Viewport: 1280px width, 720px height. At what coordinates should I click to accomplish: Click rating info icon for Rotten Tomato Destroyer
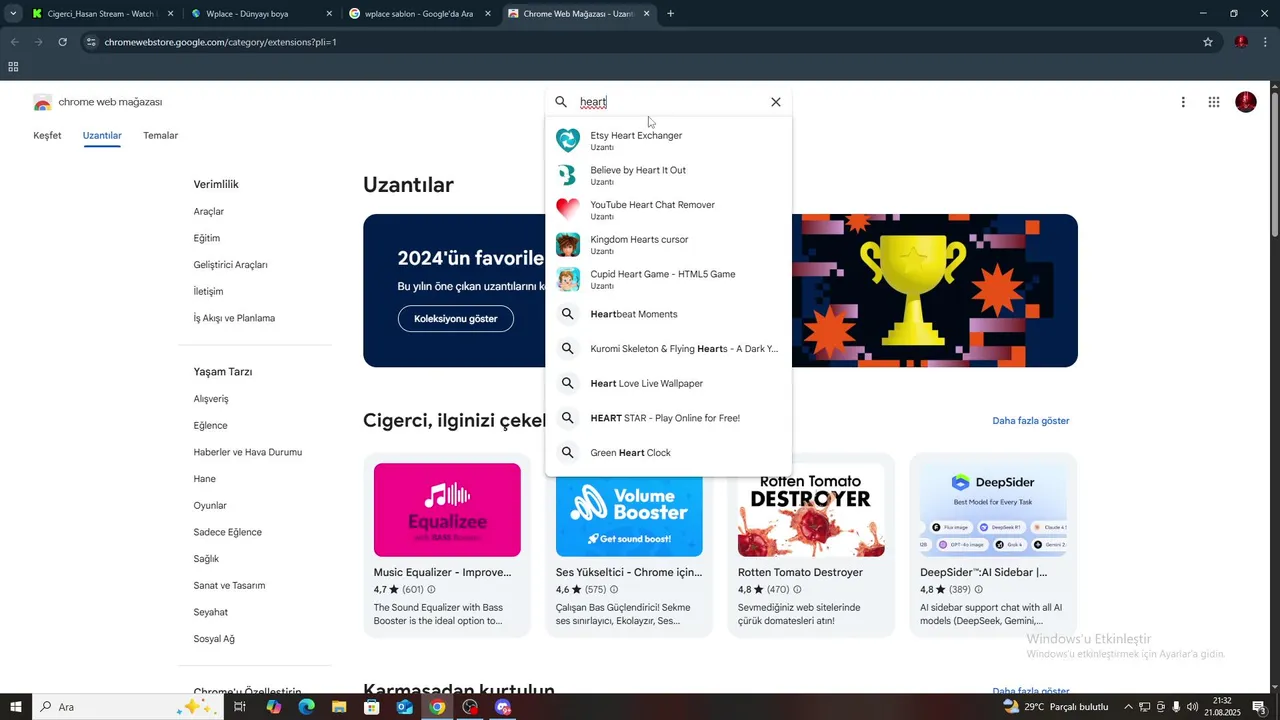point(797,590)
